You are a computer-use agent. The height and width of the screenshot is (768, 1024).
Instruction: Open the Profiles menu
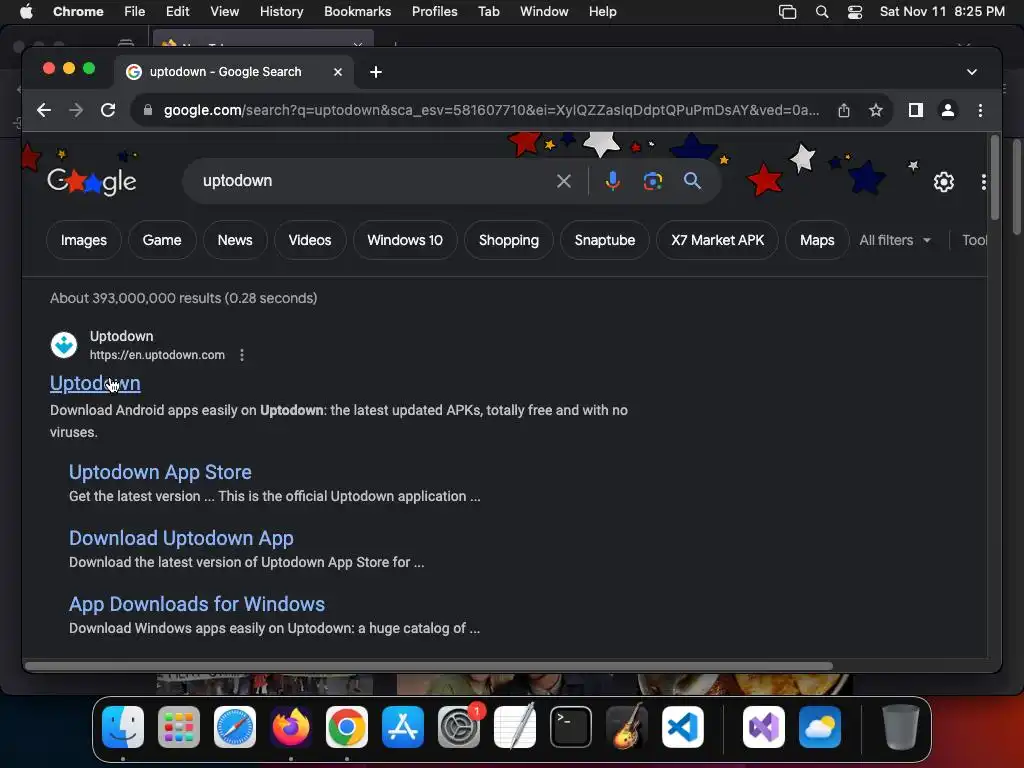click(x=434, y=12)
